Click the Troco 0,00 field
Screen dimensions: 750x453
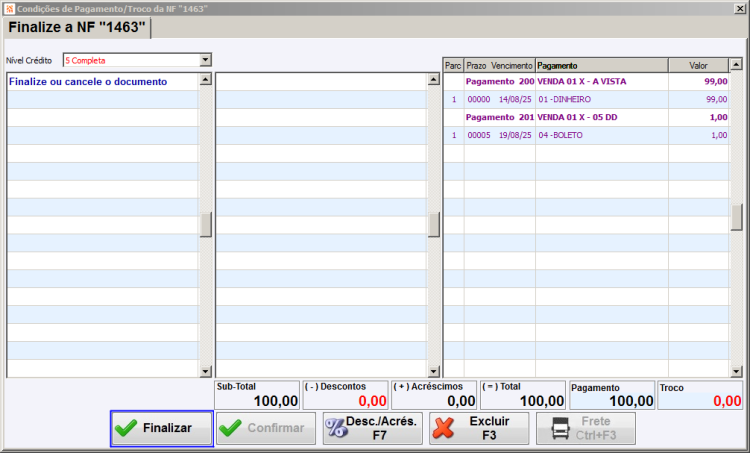click(700, 395)
